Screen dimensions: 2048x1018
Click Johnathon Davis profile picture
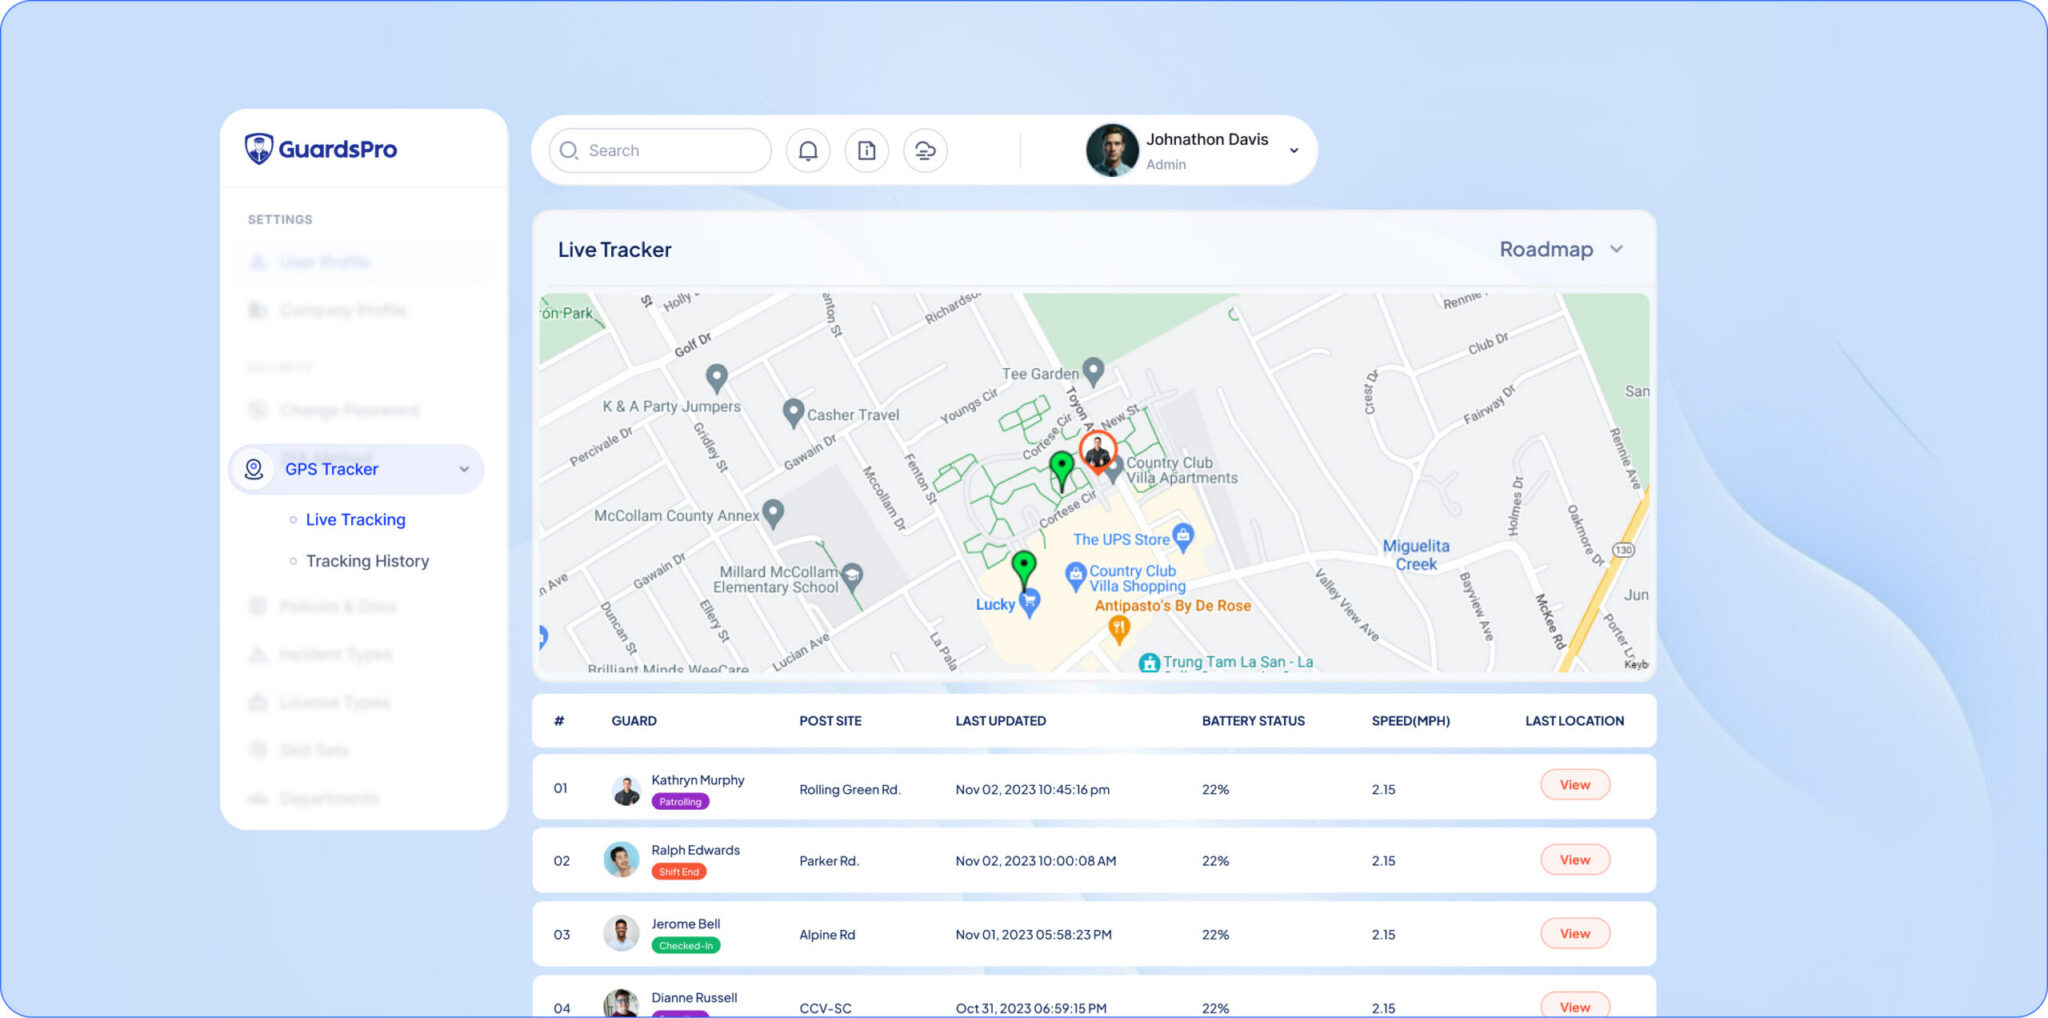1112,151
